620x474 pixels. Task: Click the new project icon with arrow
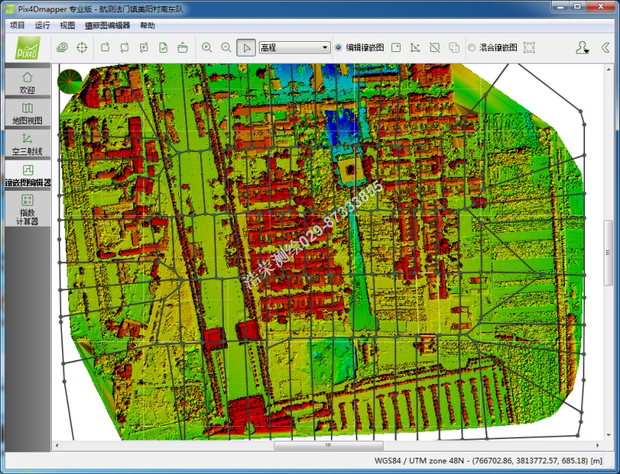[x=105, y=48]
